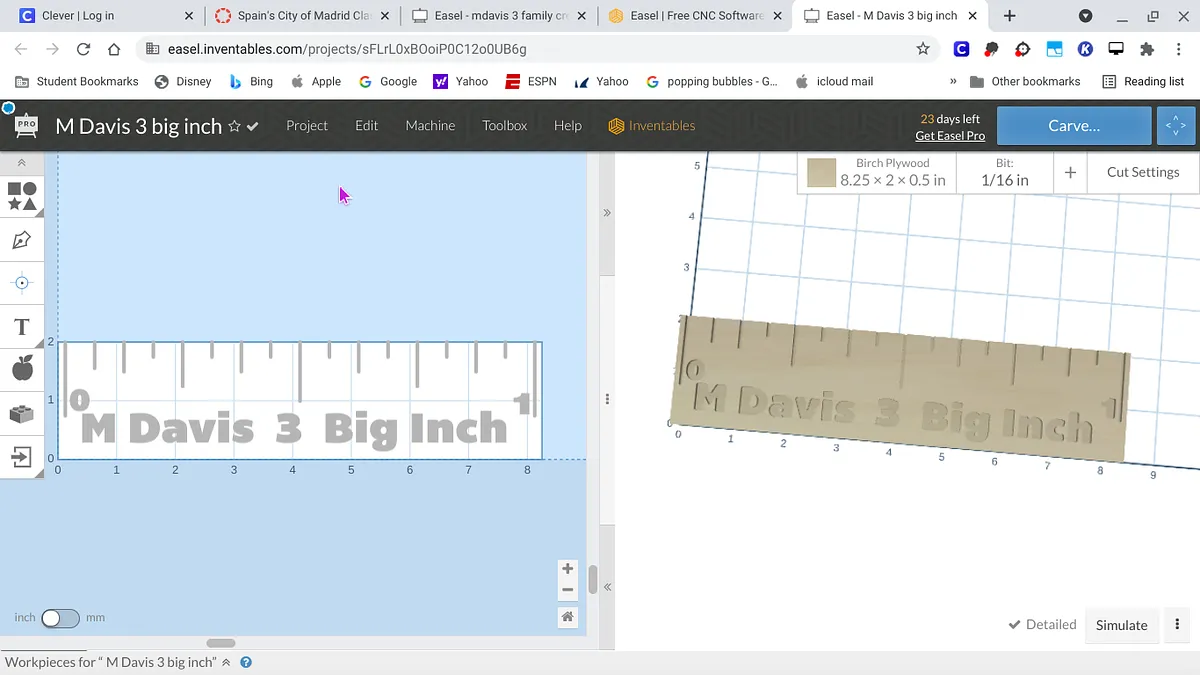The image size is (1200, 675).
Task: Click the blue Carve button
Action: 1073,126
